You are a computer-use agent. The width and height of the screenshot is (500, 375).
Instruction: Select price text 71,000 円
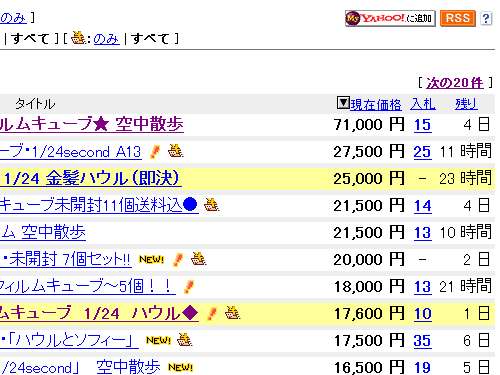(369, 125)
